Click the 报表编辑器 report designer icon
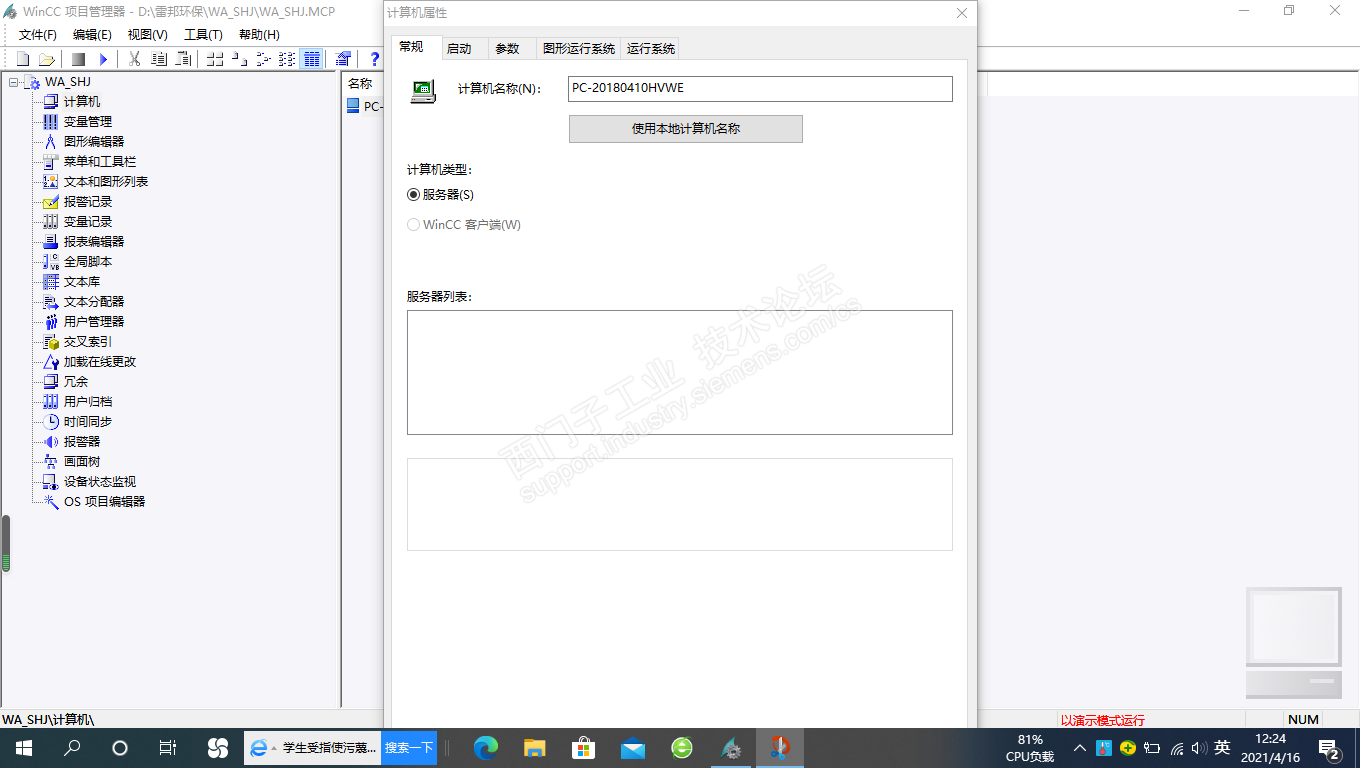 point(51,241)
